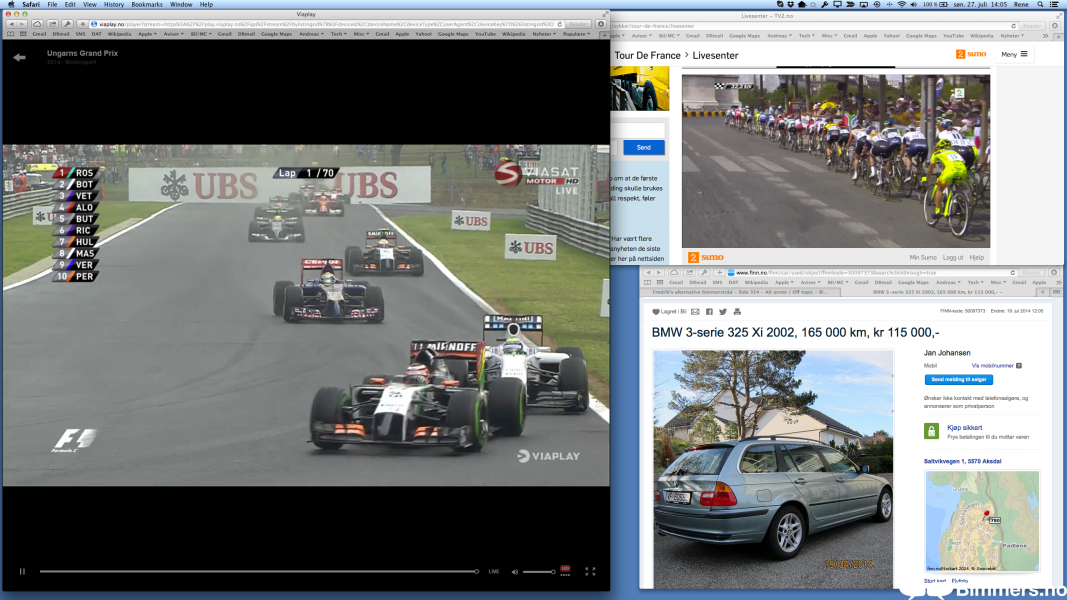1067x600 pixels.
Task: Open the Kjøp sikkert link
Action: tap(964, 428)
